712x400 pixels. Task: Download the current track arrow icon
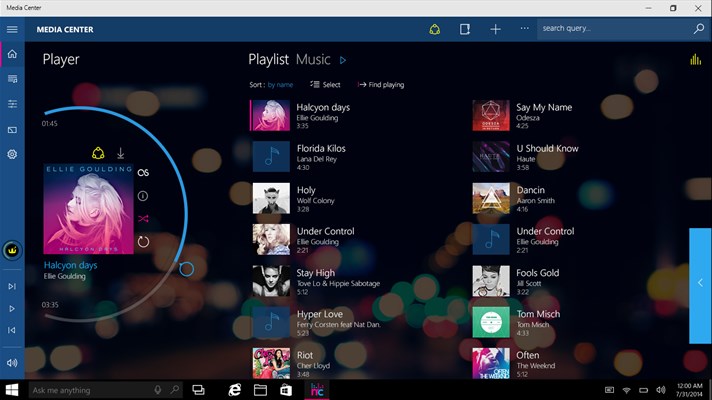120,153
